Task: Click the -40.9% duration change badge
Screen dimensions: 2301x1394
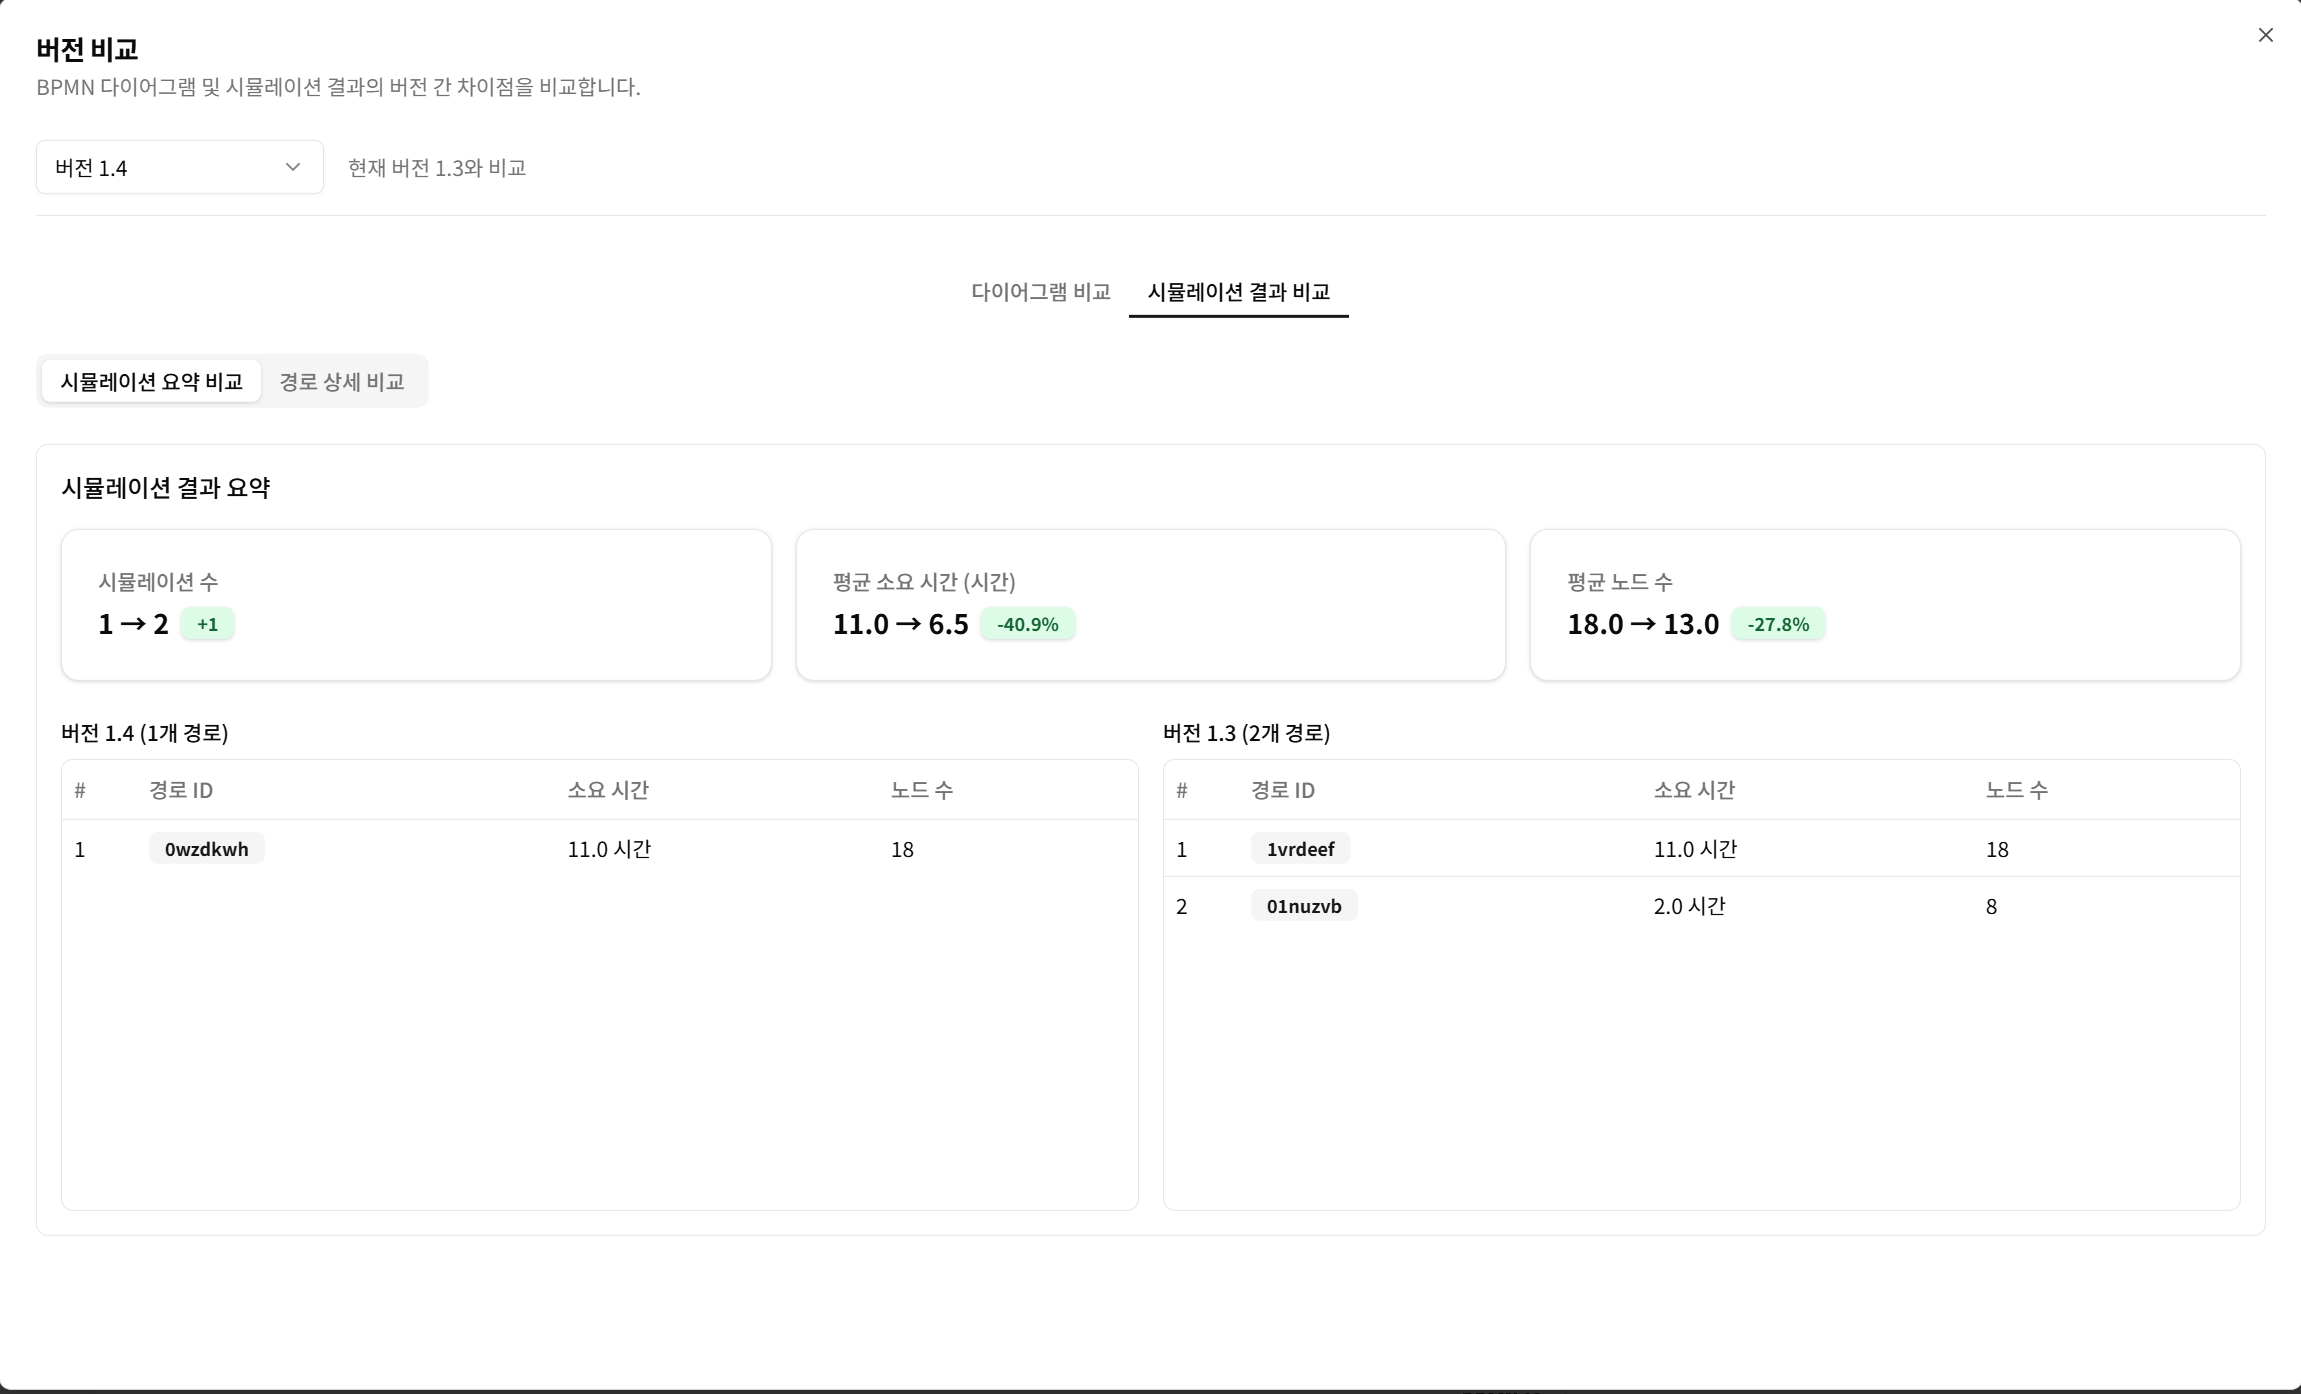Action: 1028,623
